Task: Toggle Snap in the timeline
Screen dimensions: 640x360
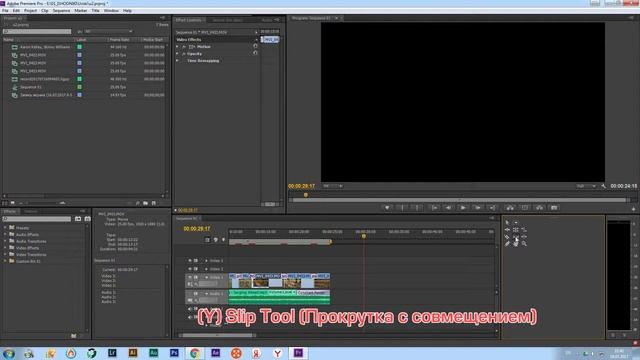Action: pyautogui.click(x=207, y=240)
